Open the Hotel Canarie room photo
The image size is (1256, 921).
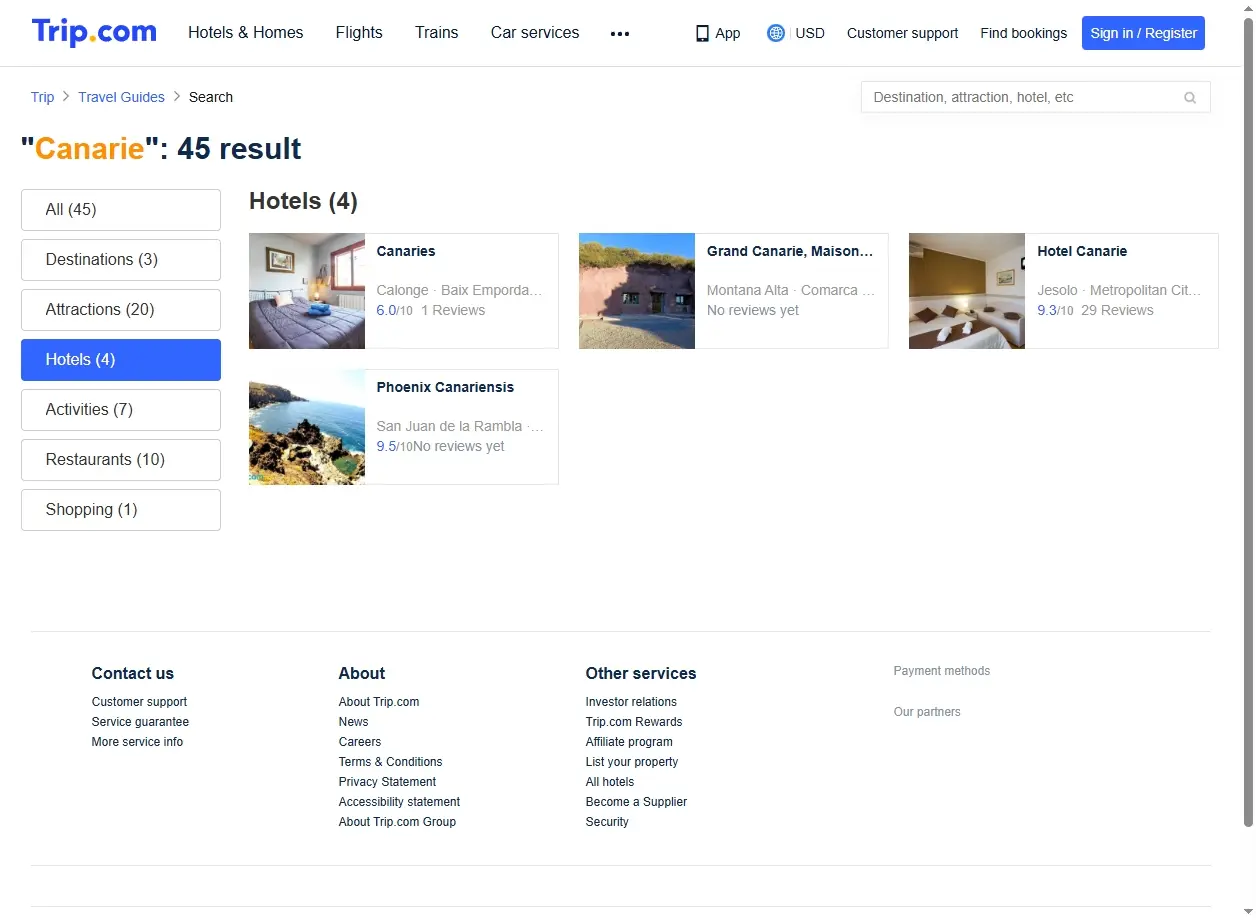[x=967, y=291]
